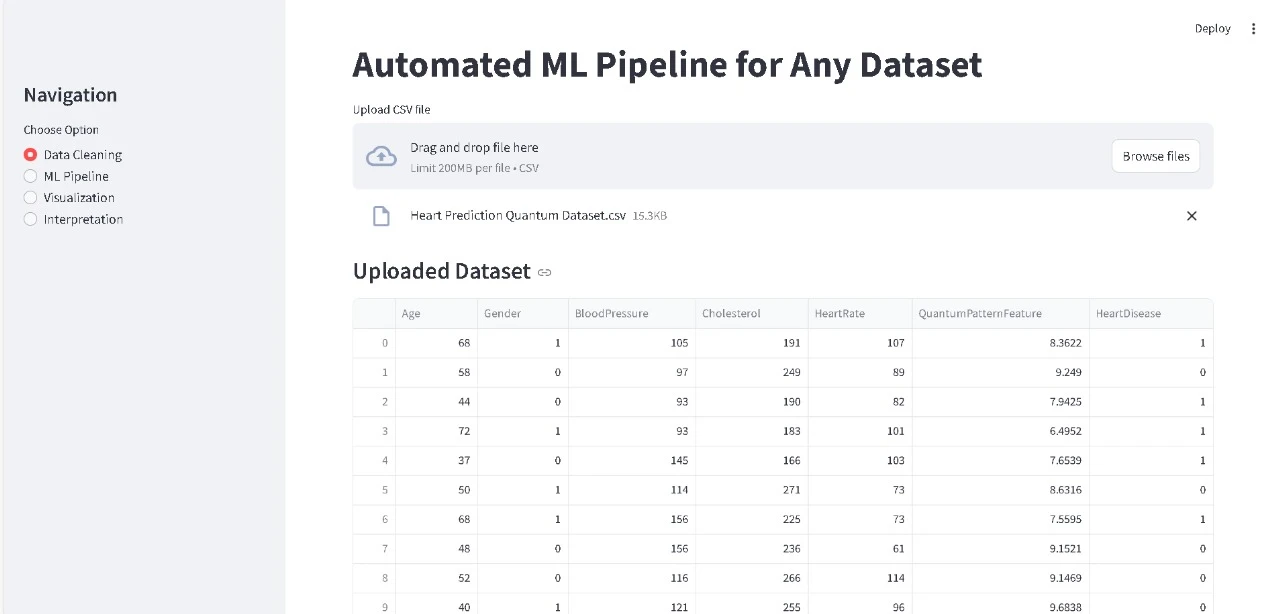Click the BloodPressure column header
The image size is (1280, 614).
click(631, 314)
